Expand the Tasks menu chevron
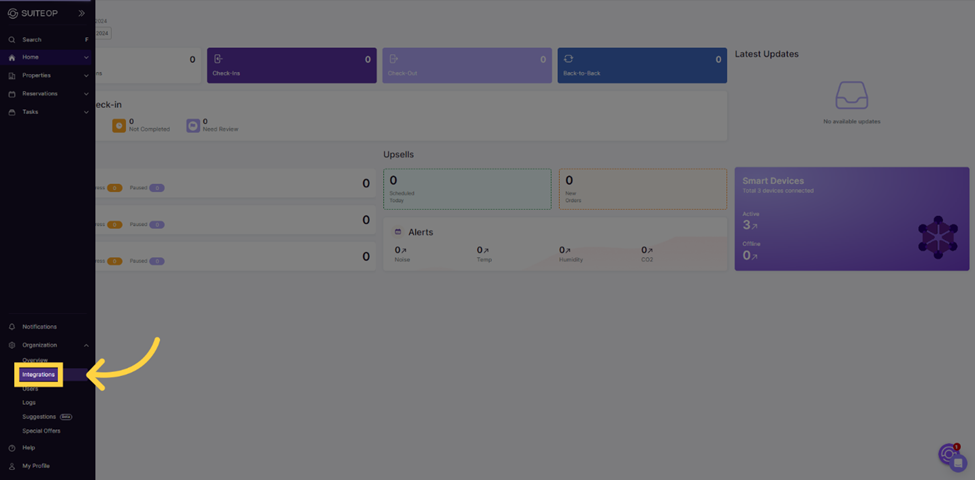Screen dimensions: 975x480 [x=86, y=112]
